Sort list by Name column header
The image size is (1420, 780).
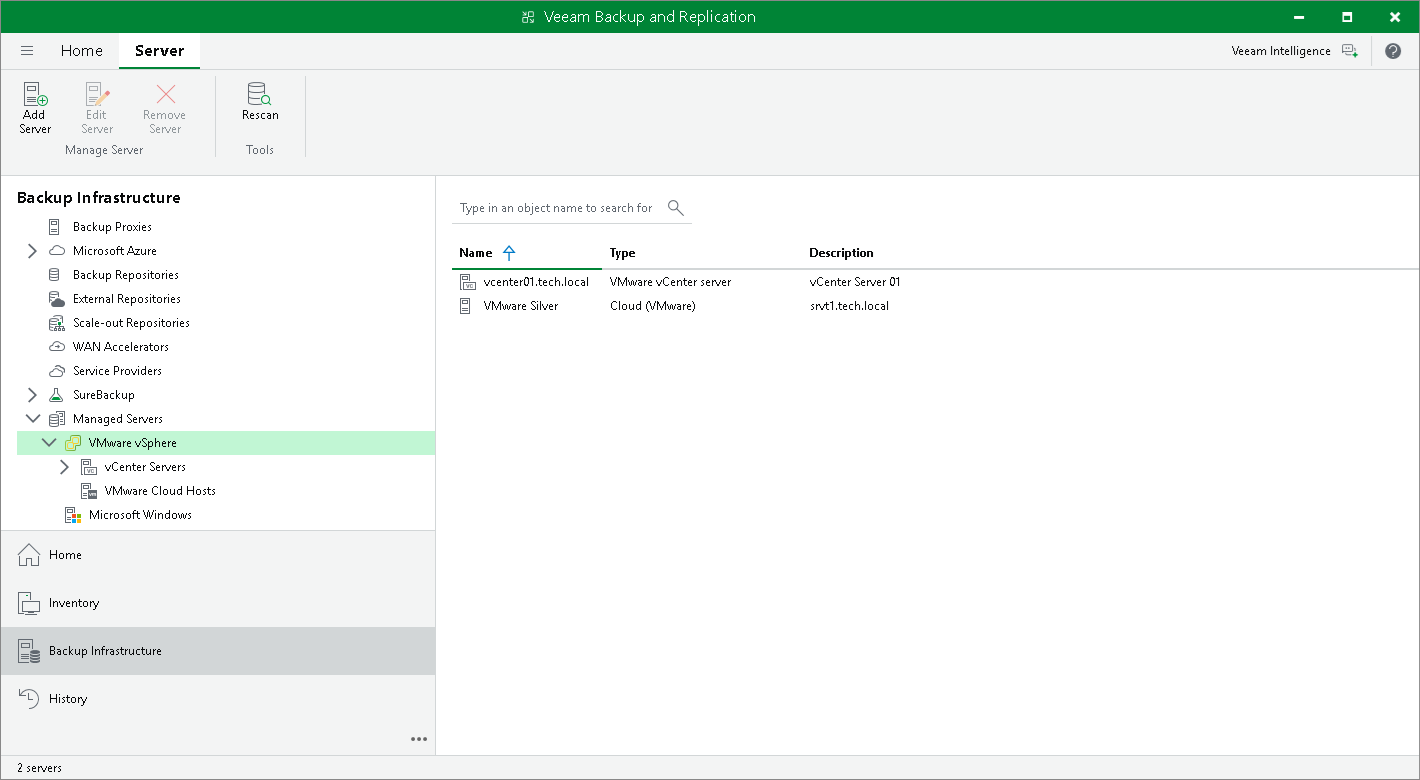click(x=476, y=253)
